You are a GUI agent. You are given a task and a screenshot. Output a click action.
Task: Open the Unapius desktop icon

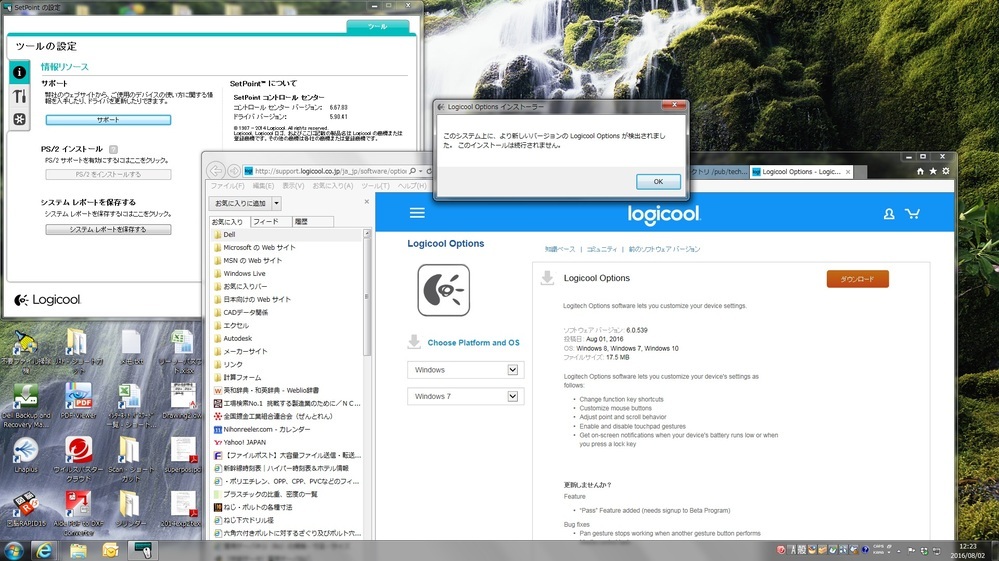(25, 455)
